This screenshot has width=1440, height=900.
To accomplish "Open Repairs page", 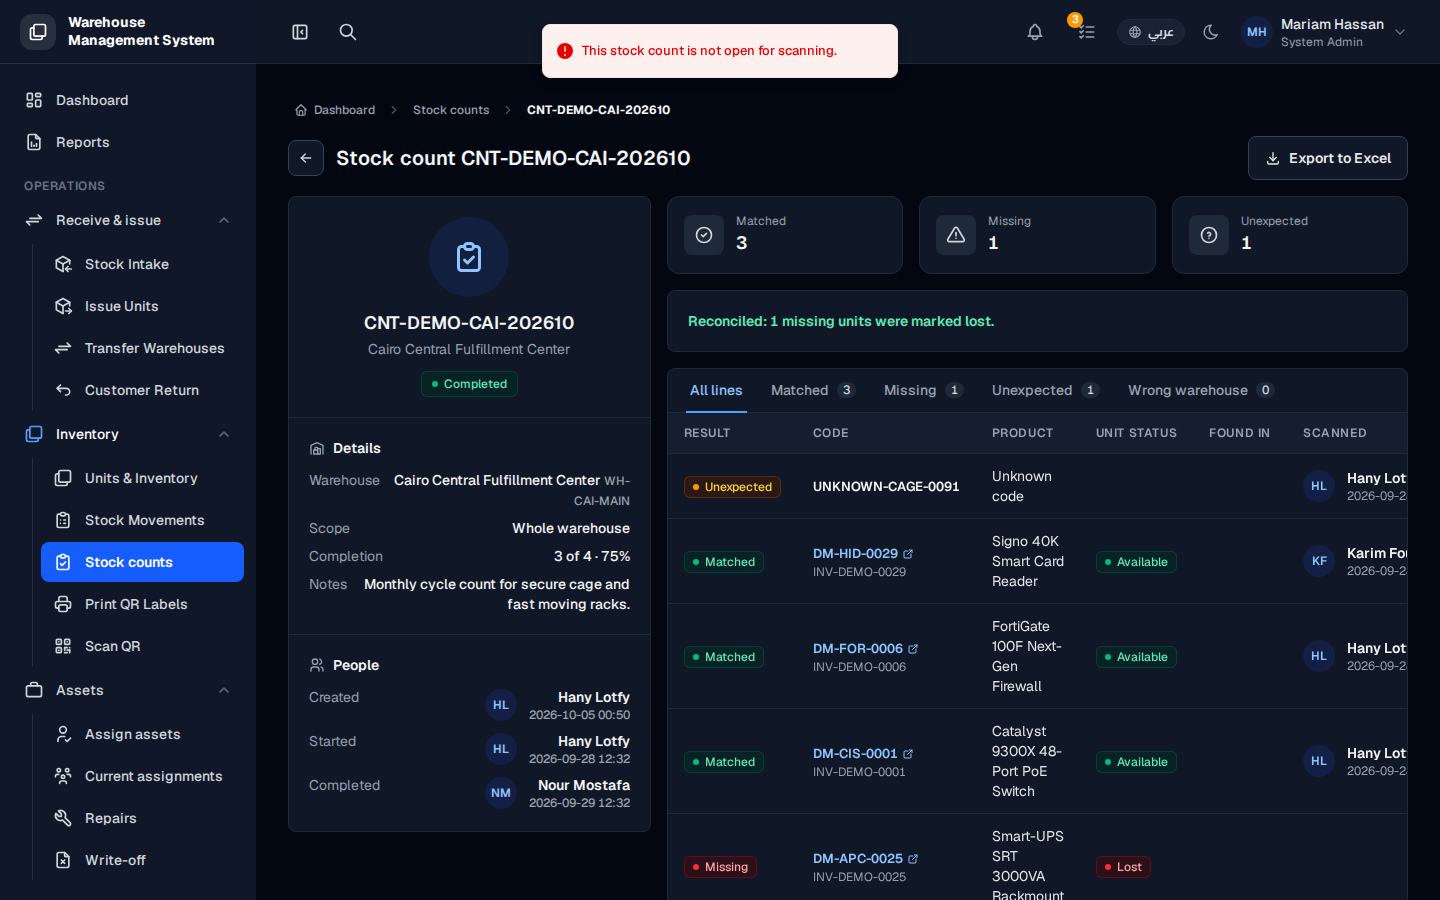I will pyautogui.click(x=142, y=818).
